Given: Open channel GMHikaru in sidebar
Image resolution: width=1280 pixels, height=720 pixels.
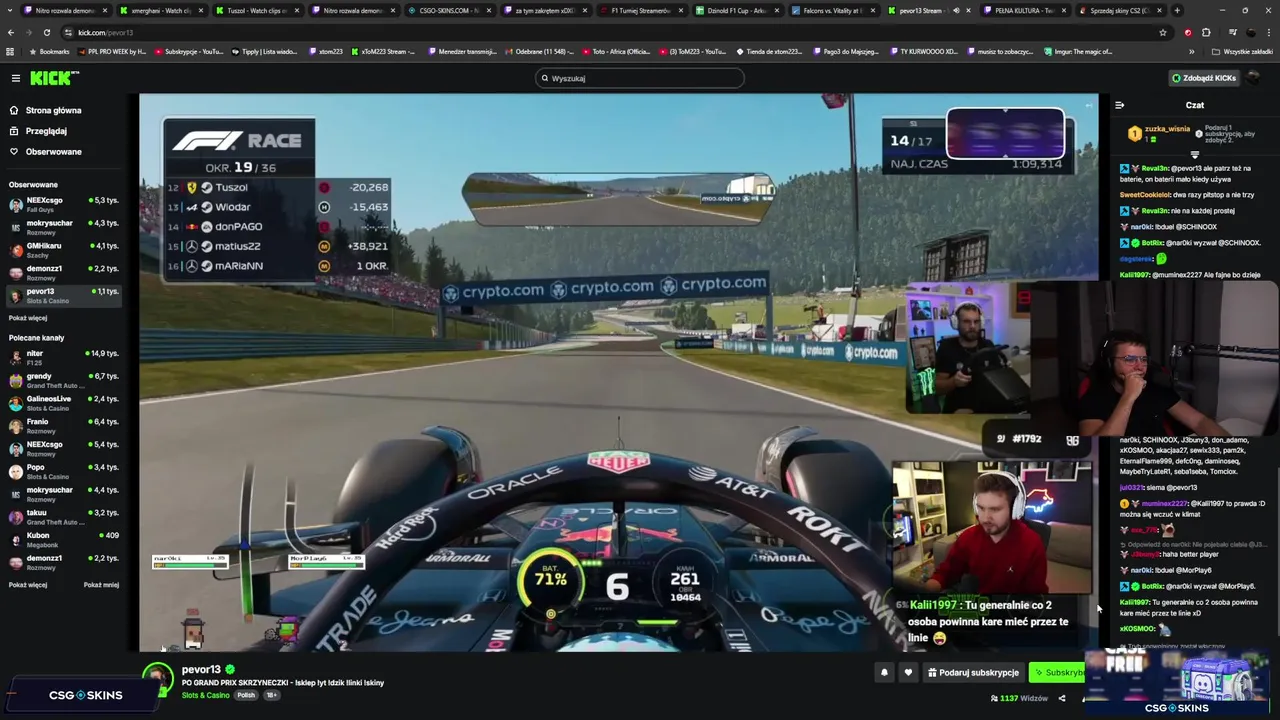Looking at the screenshot, I should [62, 250].
